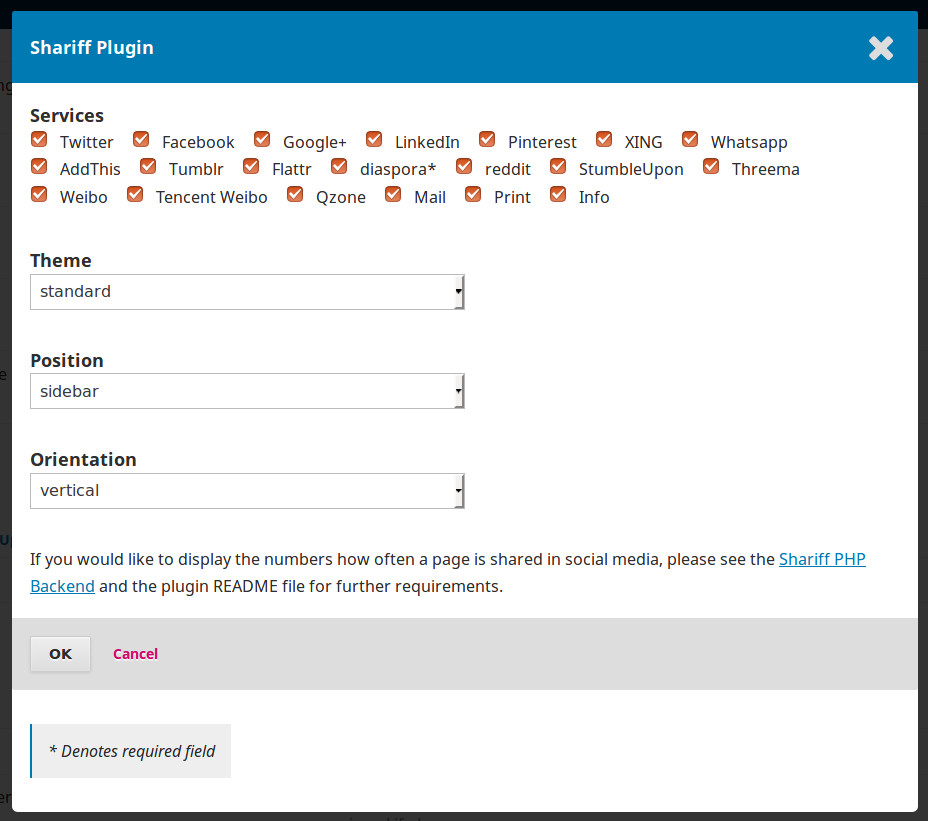Image resolution: width=928 pixels, height=821 pixels.
Task: Click the Cancel link
Action: 136,654
